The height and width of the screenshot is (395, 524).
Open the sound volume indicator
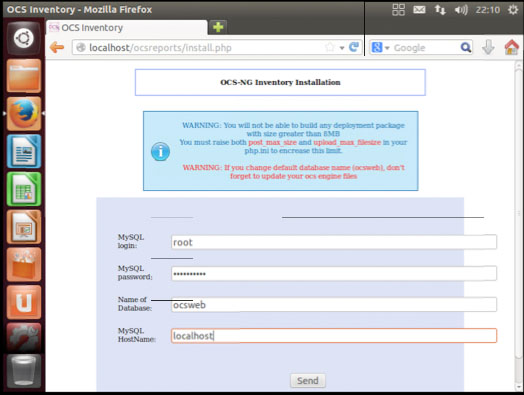461,10
